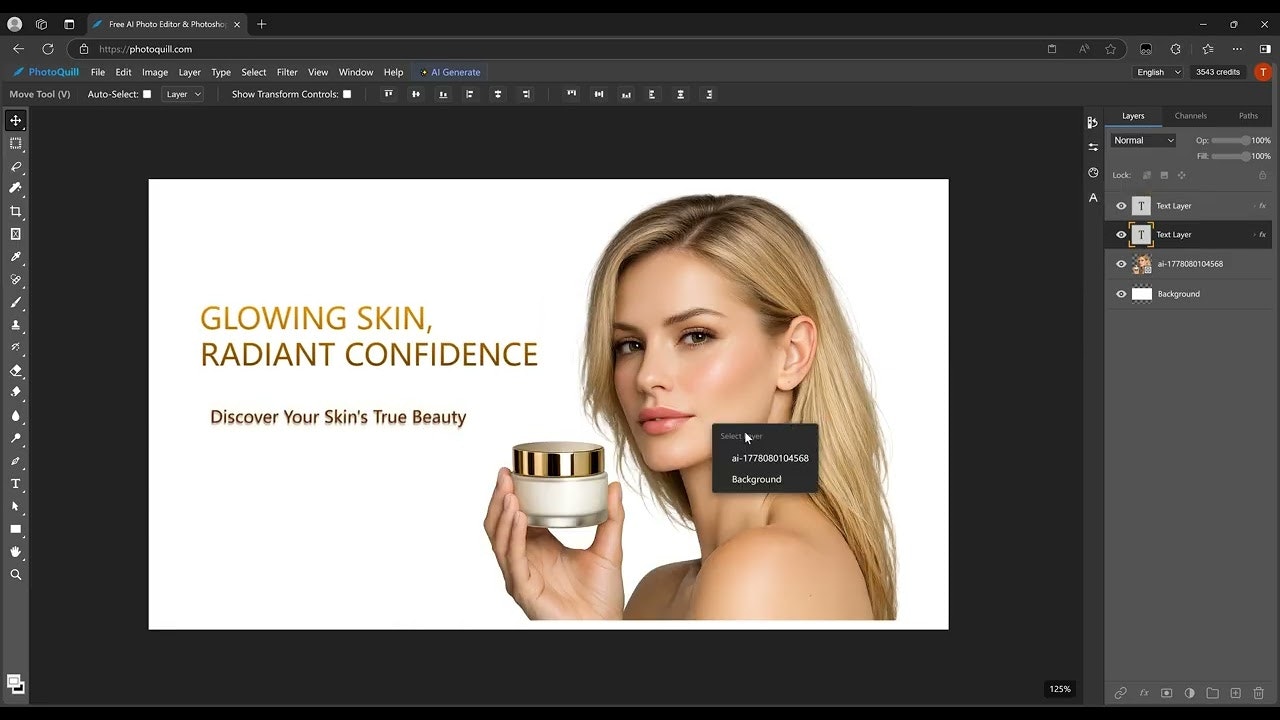Select the Spot Healing bandage tool
The width and height of the screenshot is (1280, 720).
pos(15,280)
